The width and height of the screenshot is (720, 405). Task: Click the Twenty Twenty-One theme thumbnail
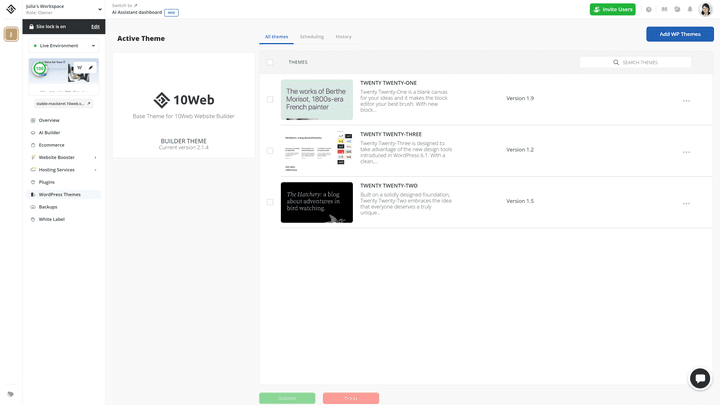(317, 100)
